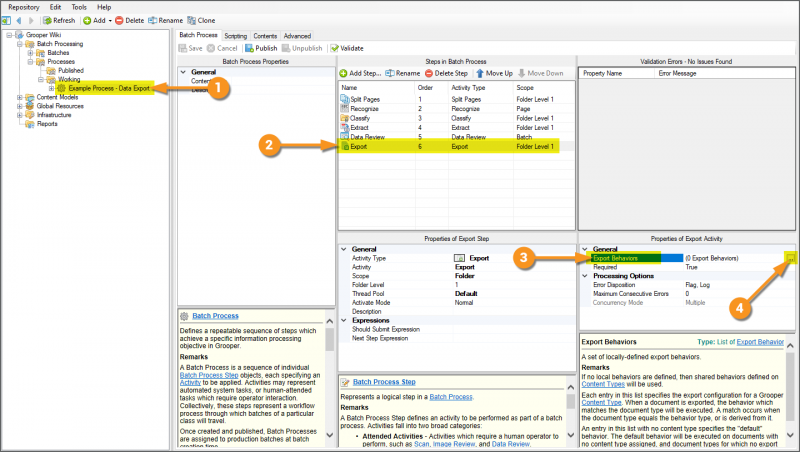Open the Help menu
This screenshot has height=452, width=800.
(104, 7)
